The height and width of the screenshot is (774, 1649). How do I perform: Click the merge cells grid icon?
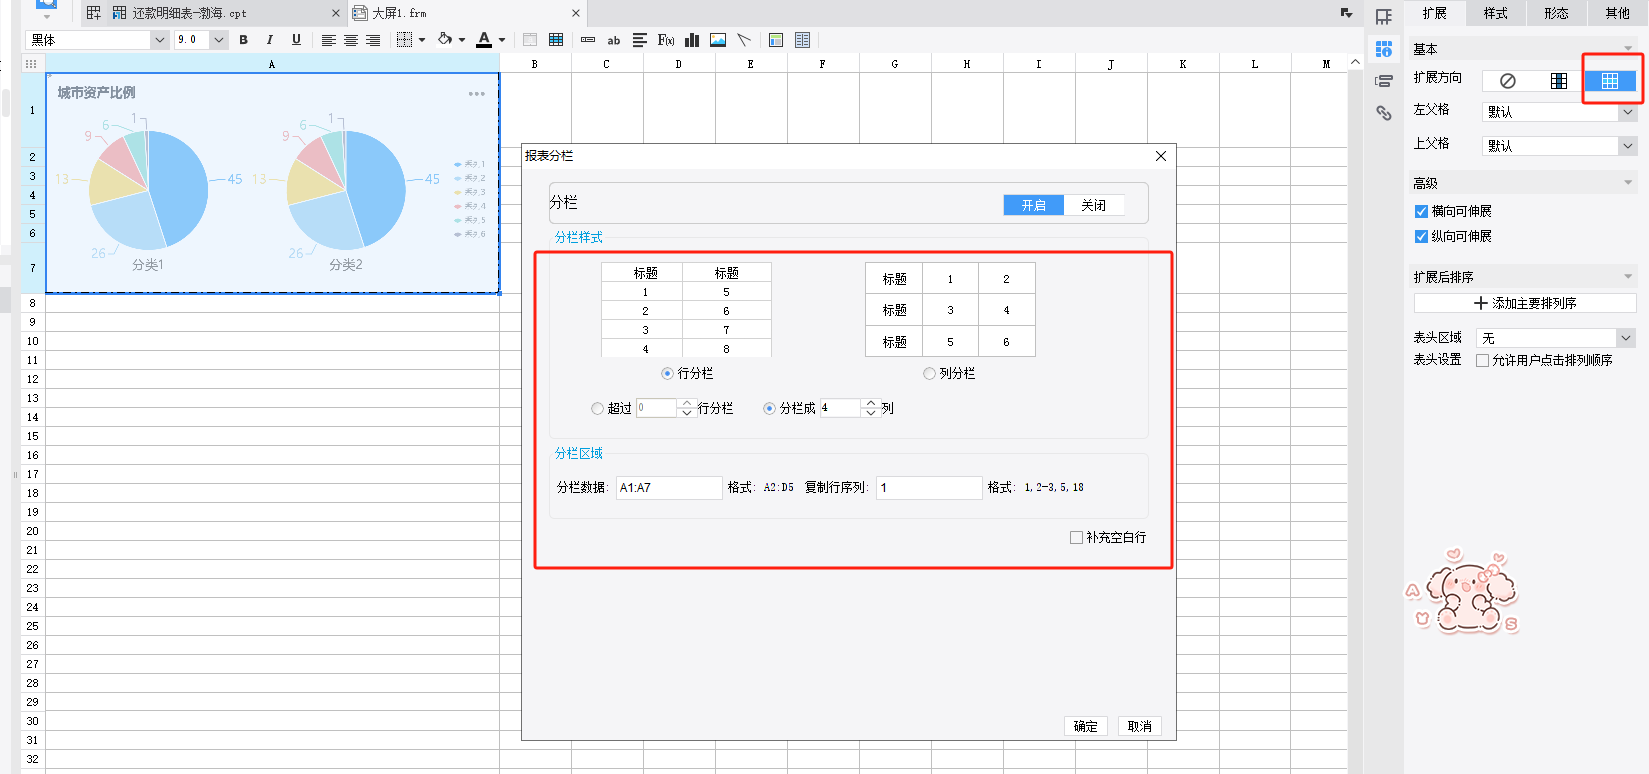[556, 40]
